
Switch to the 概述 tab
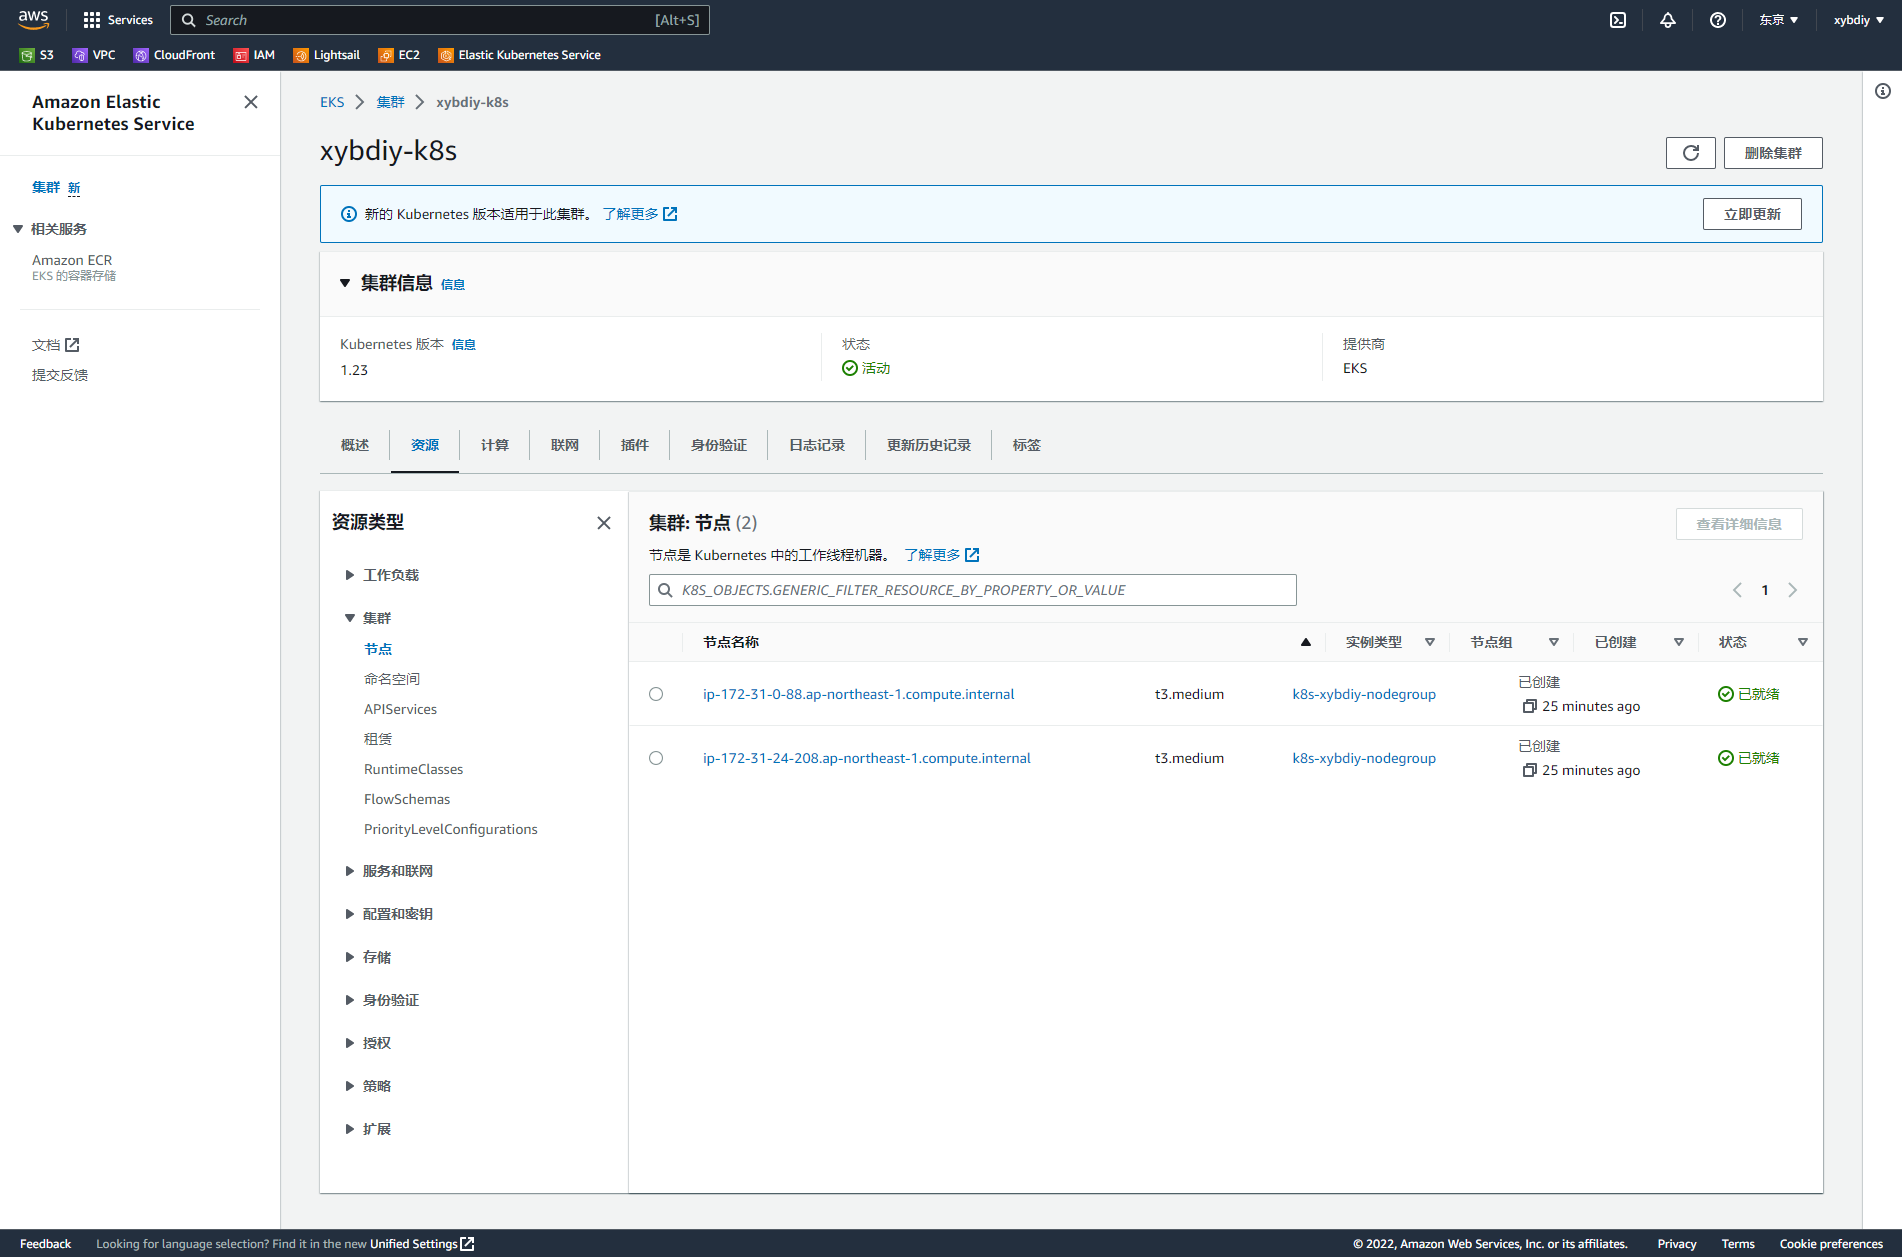pyautogui.click(x=355, y=445)
